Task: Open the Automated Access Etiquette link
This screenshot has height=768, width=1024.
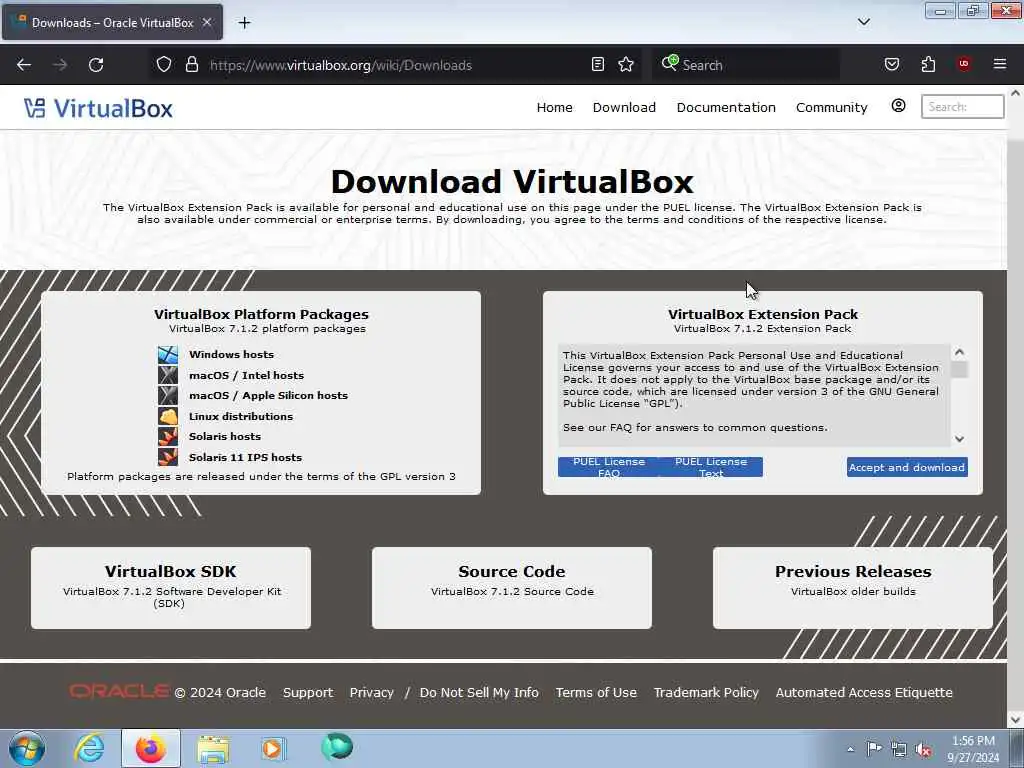Action: click(864, 692)
